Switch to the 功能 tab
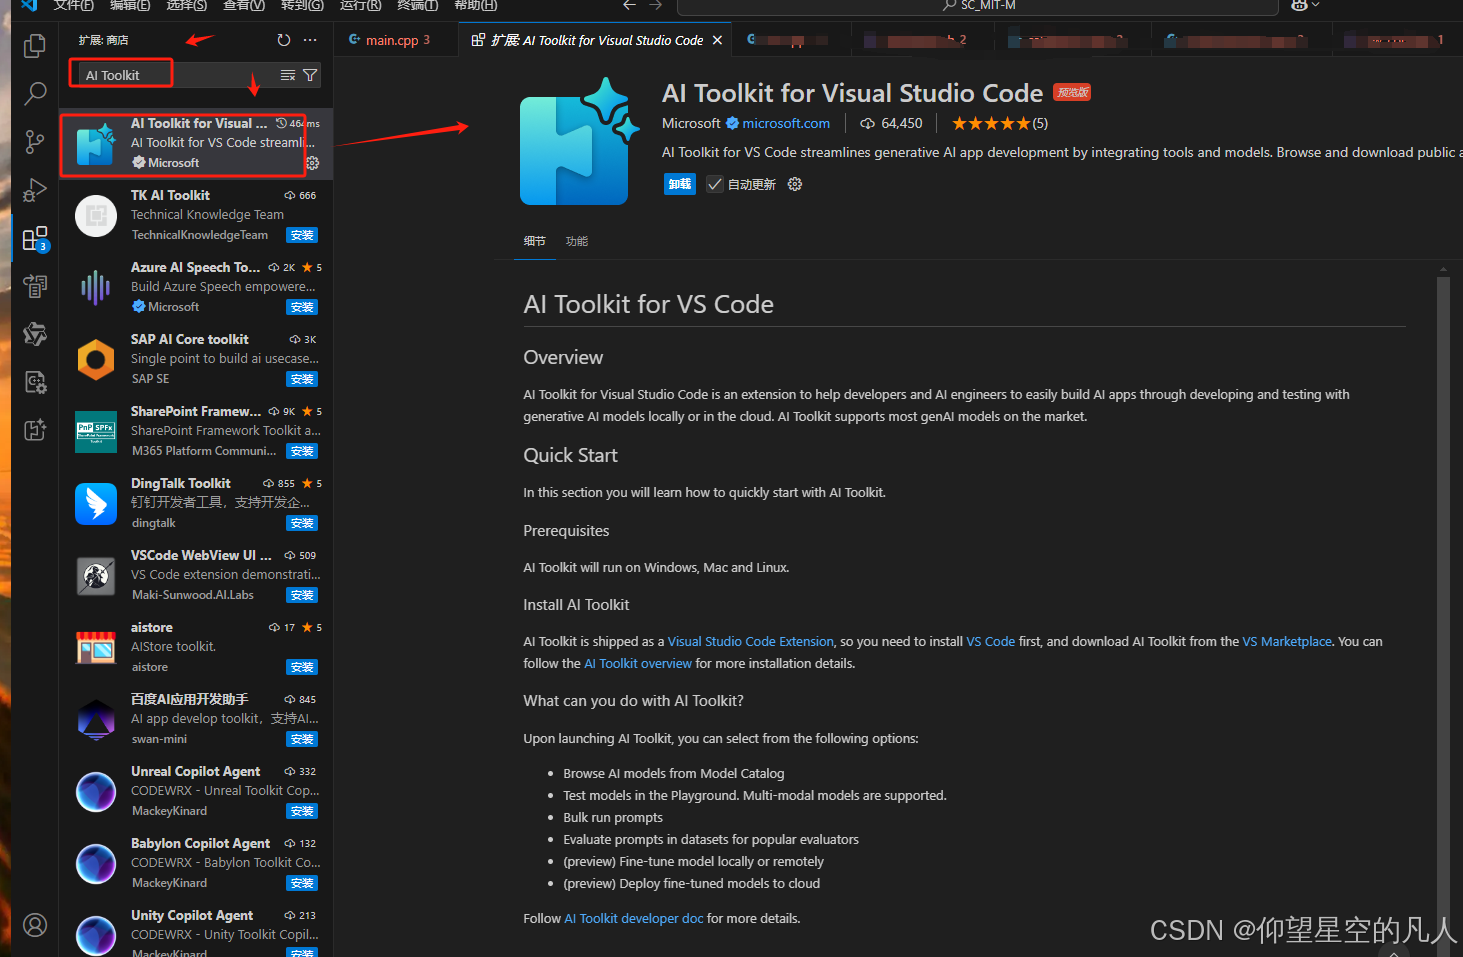This screenshot has width=1463, height=957. click(x=576, y=241)
